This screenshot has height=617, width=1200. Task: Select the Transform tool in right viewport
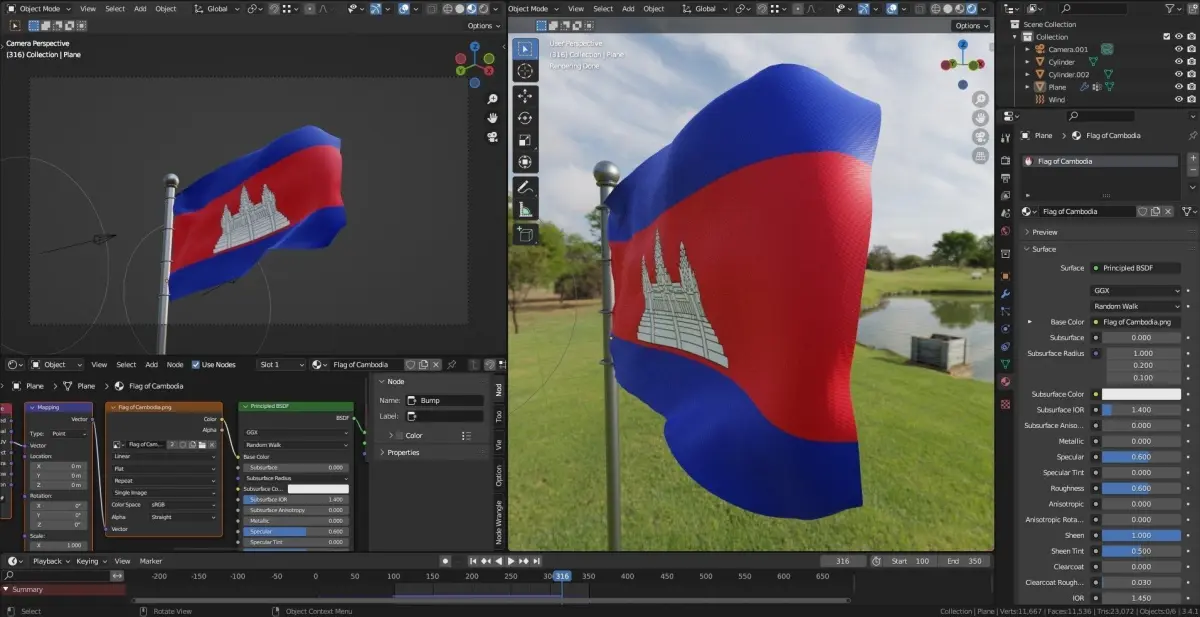tap(525, 162)
